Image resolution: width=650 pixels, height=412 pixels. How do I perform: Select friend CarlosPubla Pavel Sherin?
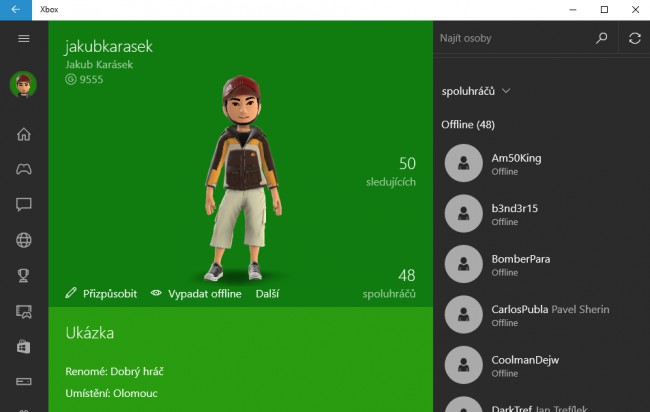point(541,315)
